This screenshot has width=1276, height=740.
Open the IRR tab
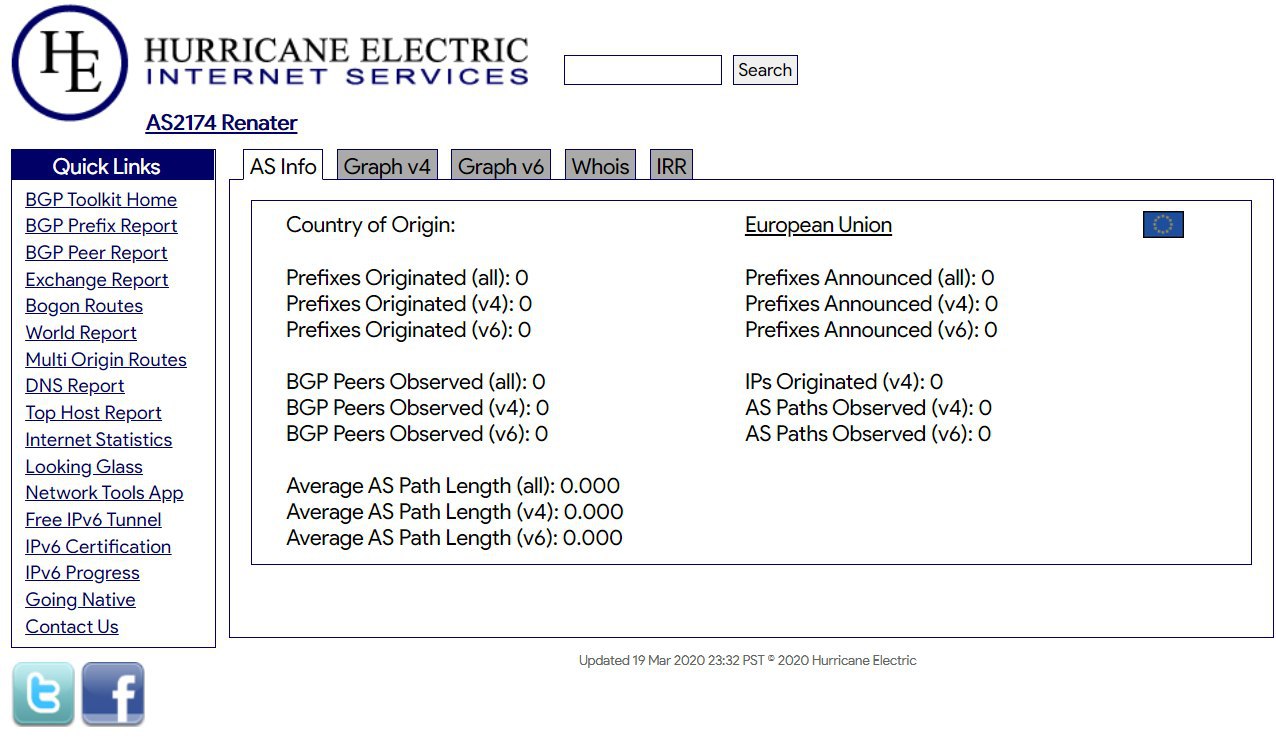672,166
